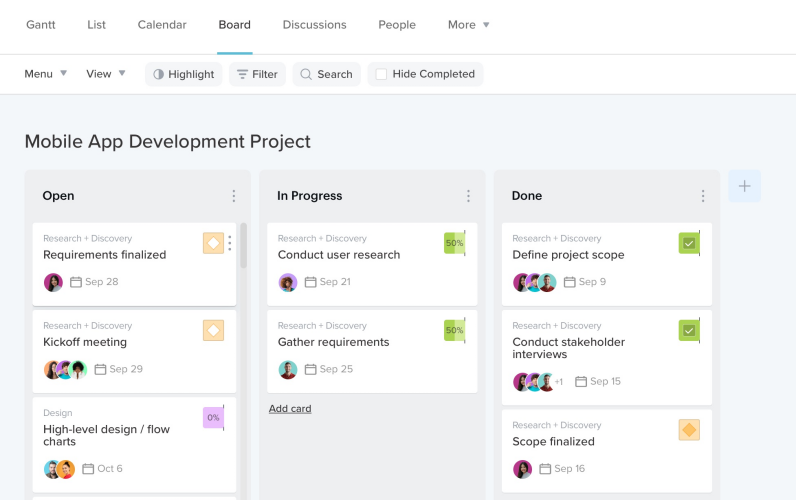Screen dimensions: 796x500
Task: Open the Done column three-dot menu
Action: pos(703,196)
